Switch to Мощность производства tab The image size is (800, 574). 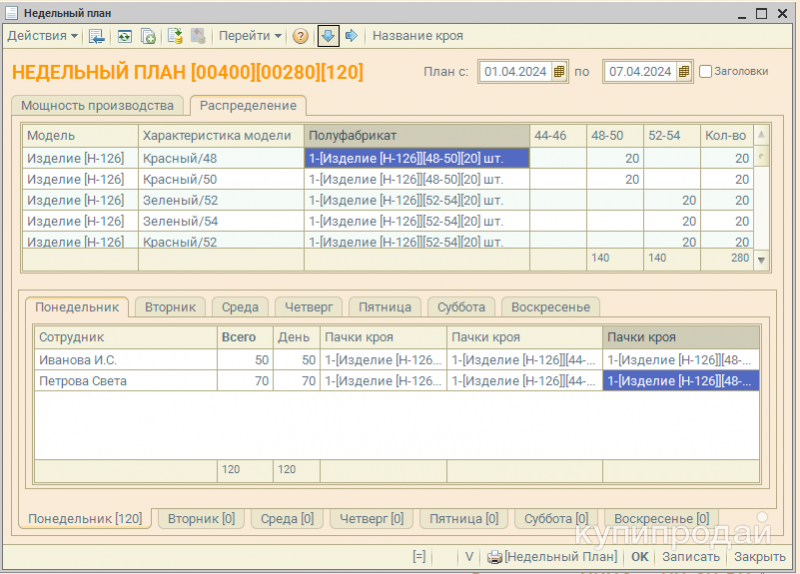tap(97, 105)
